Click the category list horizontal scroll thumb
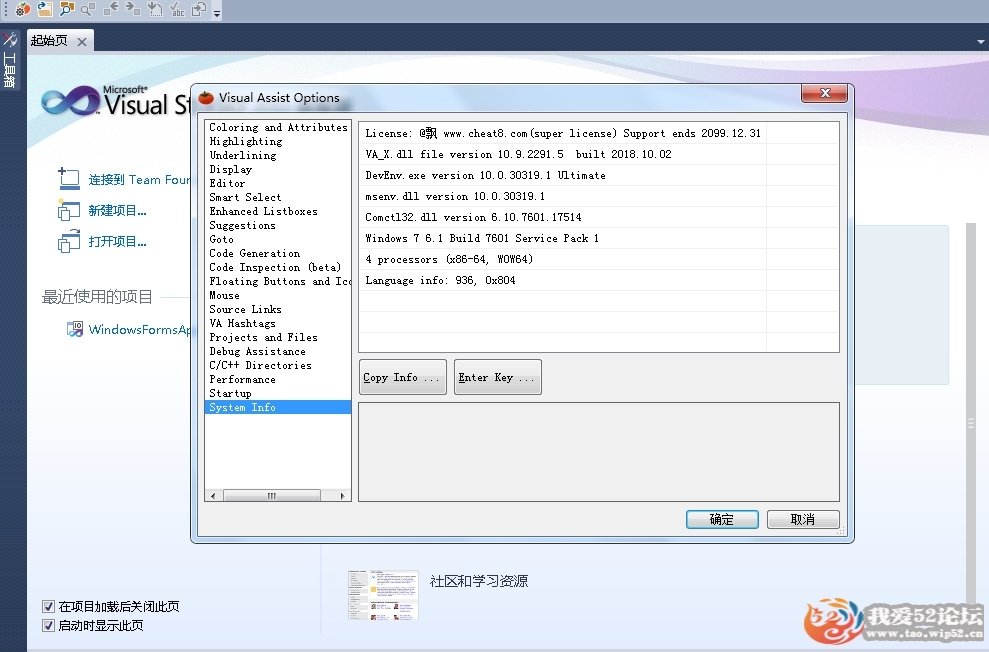 pyautogui.click(x=272, y=496)
